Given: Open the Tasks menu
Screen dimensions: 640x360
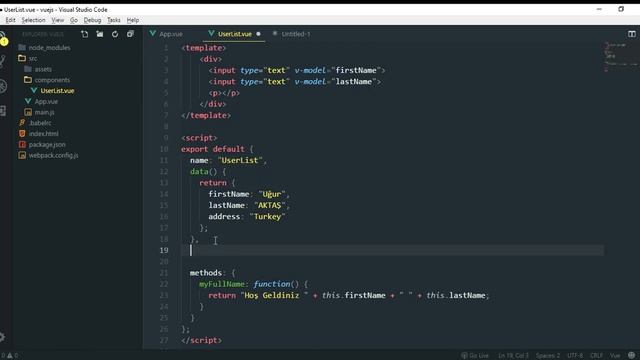Looking at the screenshot, I should [113, 20].
